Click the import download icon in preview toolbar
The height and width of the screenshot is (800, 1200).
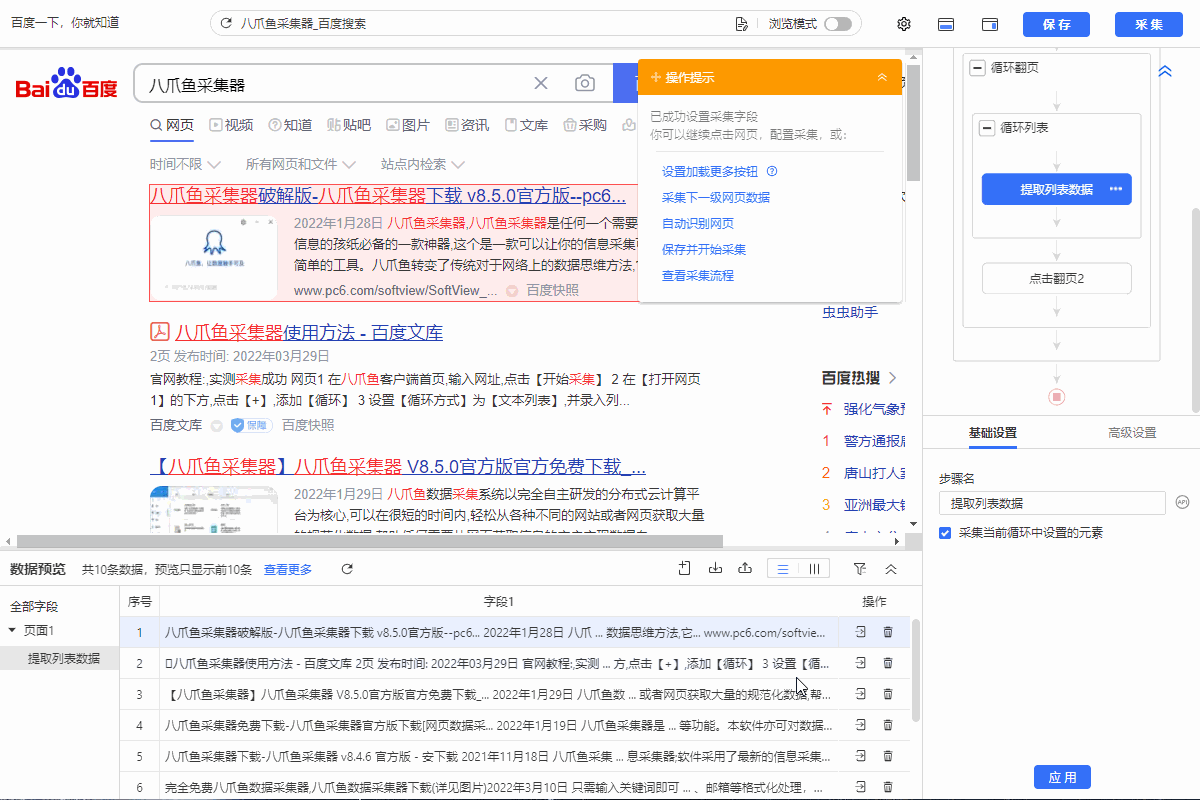715,568
